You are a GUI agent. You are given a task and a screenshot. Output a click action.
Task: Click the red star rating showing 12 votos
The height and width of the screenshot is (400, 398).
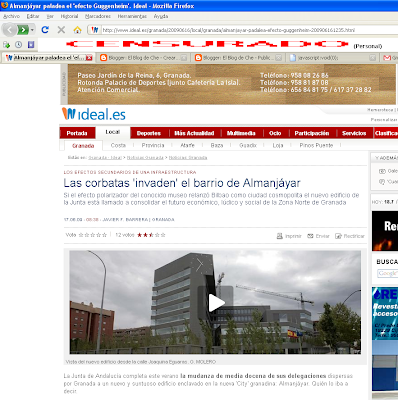[x=151, y=235]
